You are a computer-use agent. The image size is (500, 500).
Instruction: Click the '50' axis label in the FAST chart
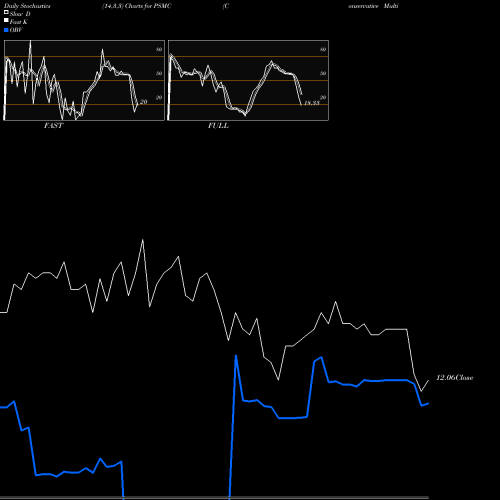pyautogui.click(x=159, y=73)
